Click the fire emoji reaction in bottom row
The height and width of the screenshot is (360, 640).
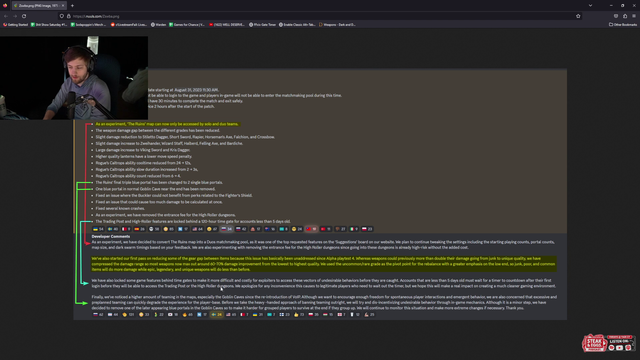188,315
